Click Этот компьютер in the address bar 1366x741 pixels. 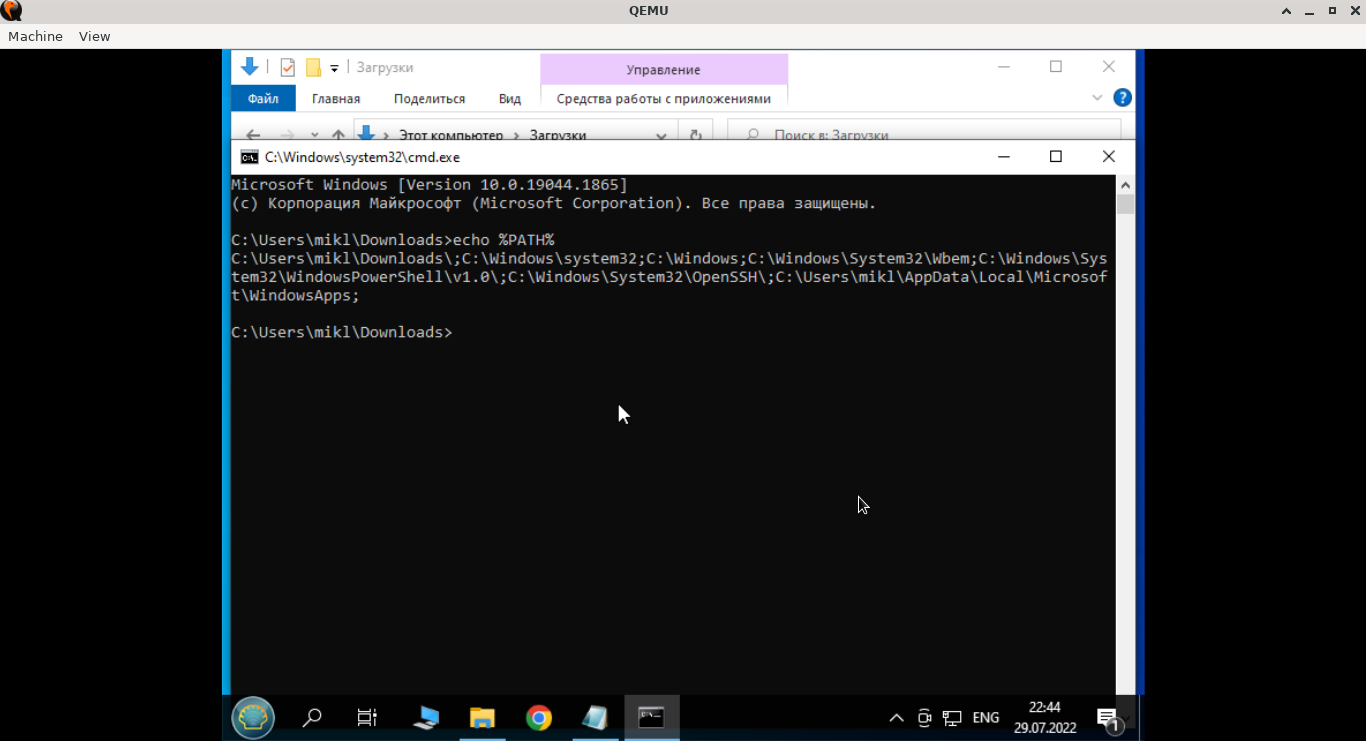451,135
